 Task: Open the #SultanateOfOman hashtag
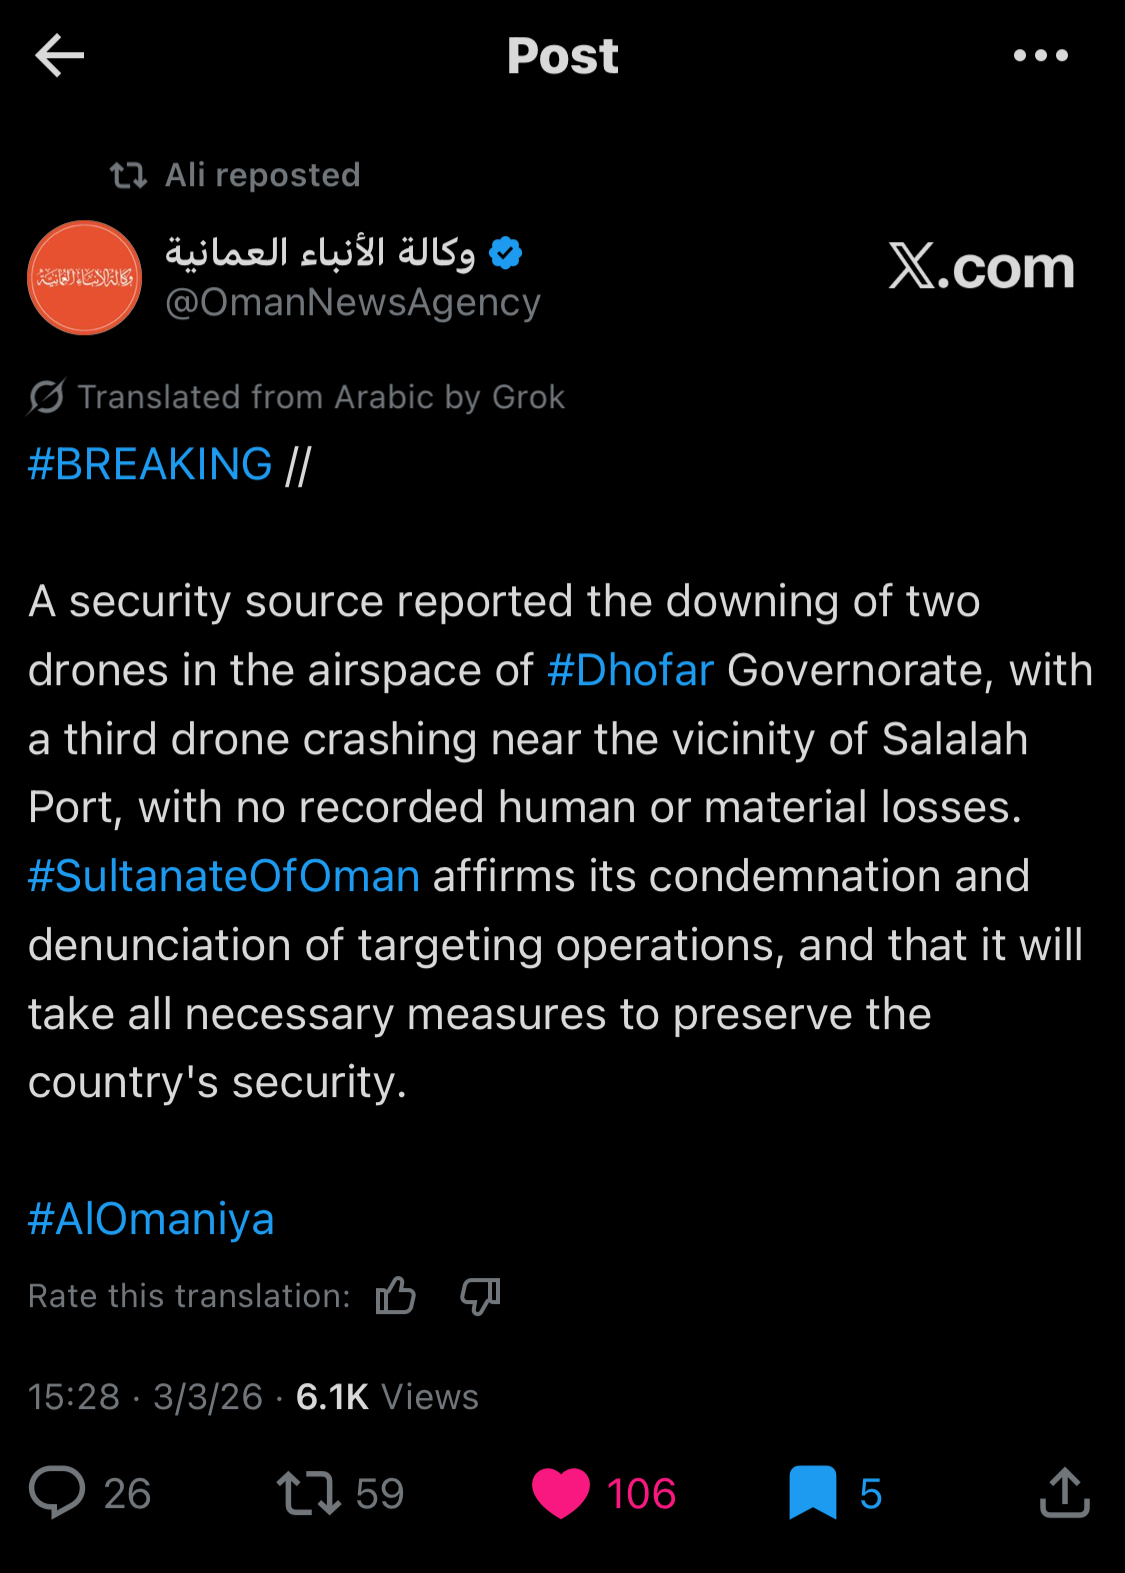click(x=224, y=876)
